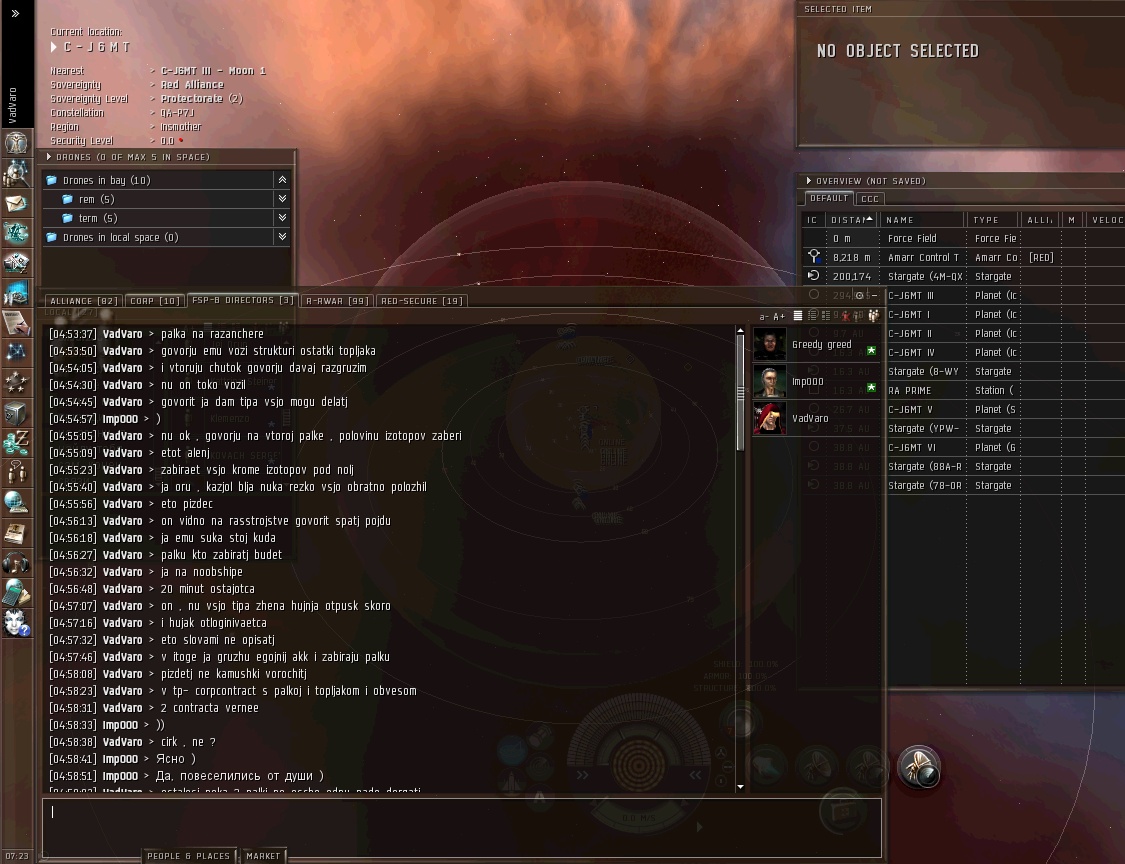Open the Character Sheet icon in sidebar

16,143
